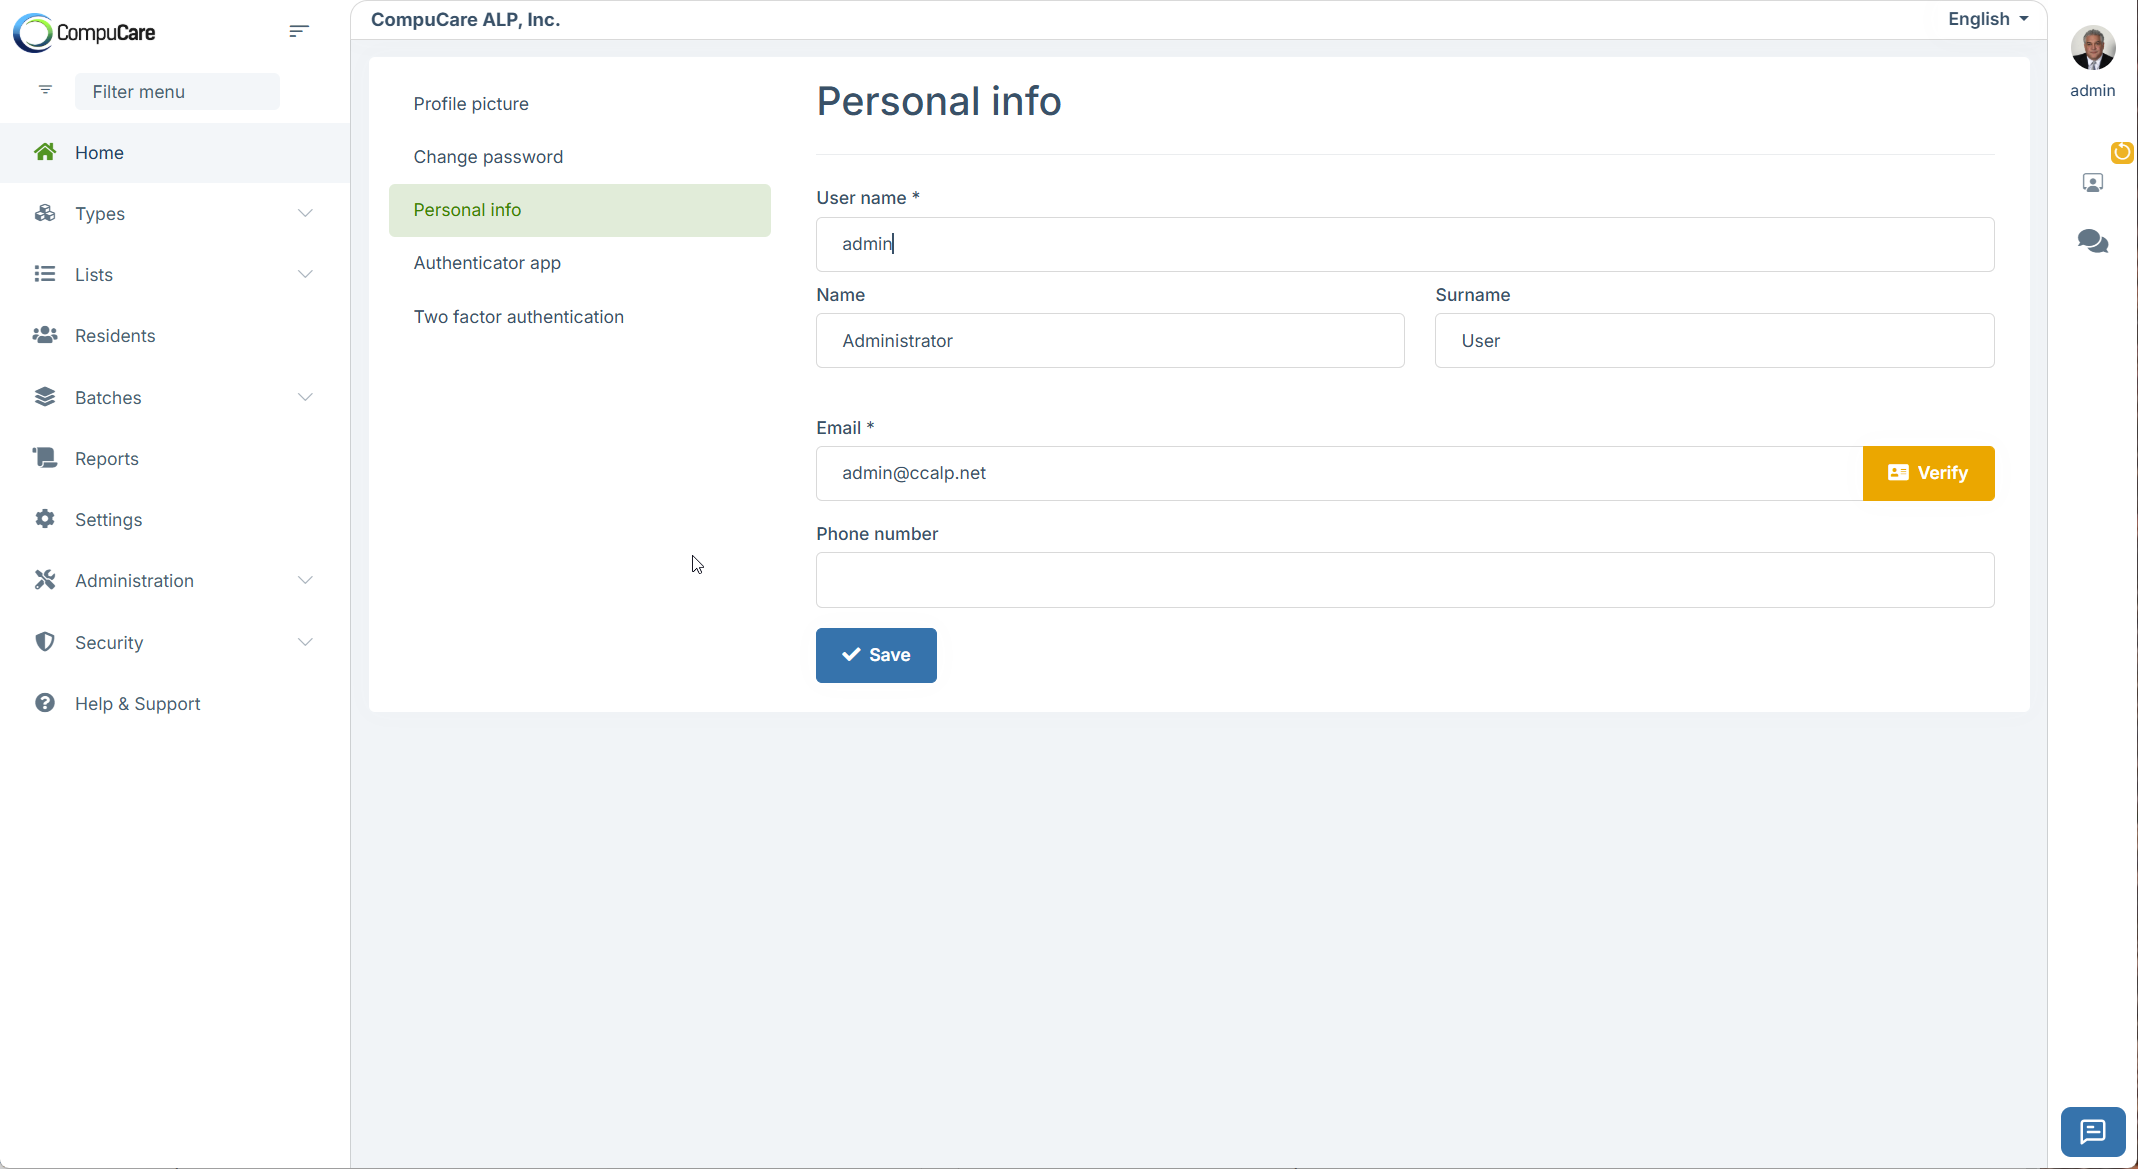Image resolution: width=2138 pixels, height=1169 pixels.
Task: Expand the Types menu chevron
Action: point(305,213)
